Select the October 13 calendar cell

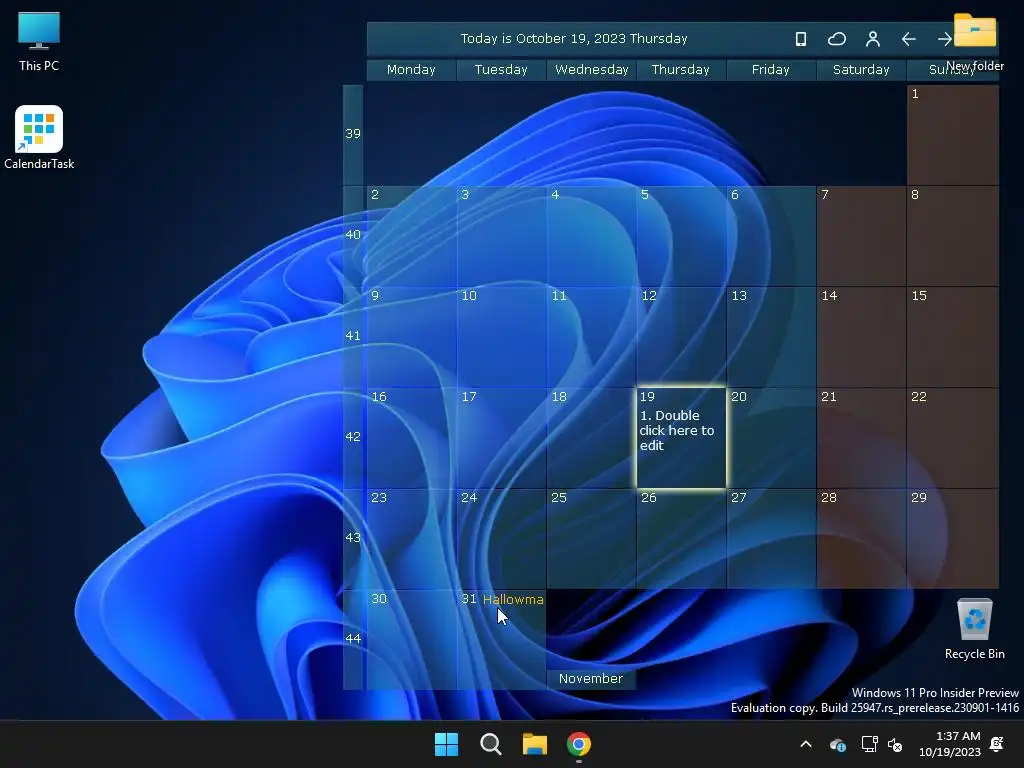pyautogui.click(x=771, y=337)
